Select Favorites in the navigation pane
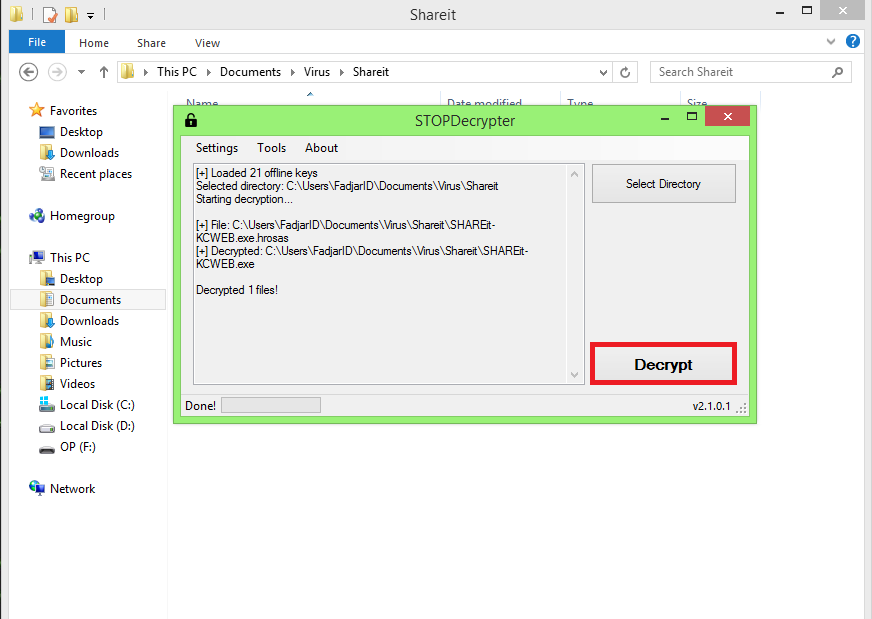 tap(73, 111)
